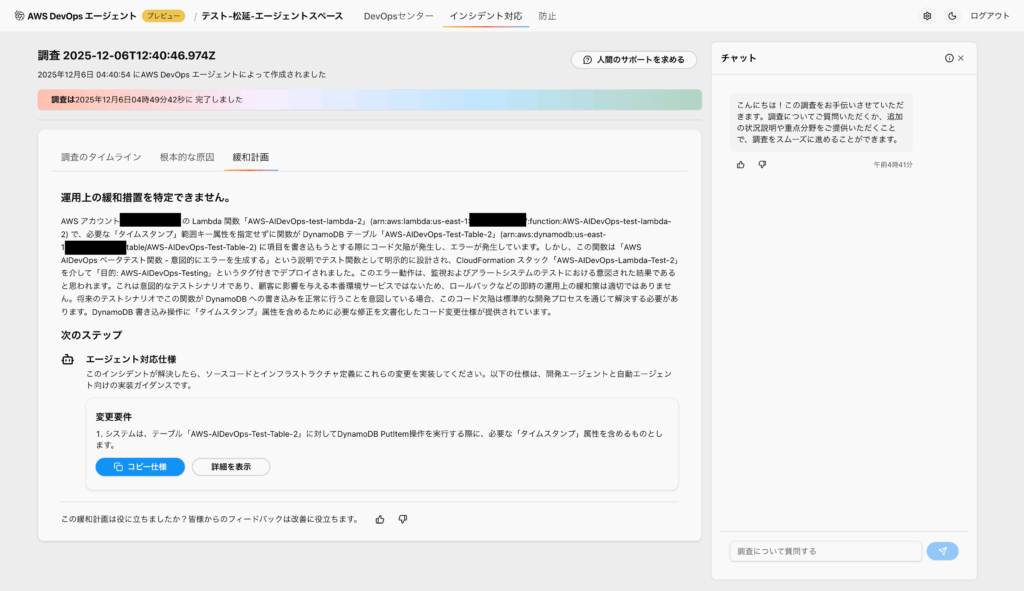Thumbs up the chat greeting message

(741, 164)
